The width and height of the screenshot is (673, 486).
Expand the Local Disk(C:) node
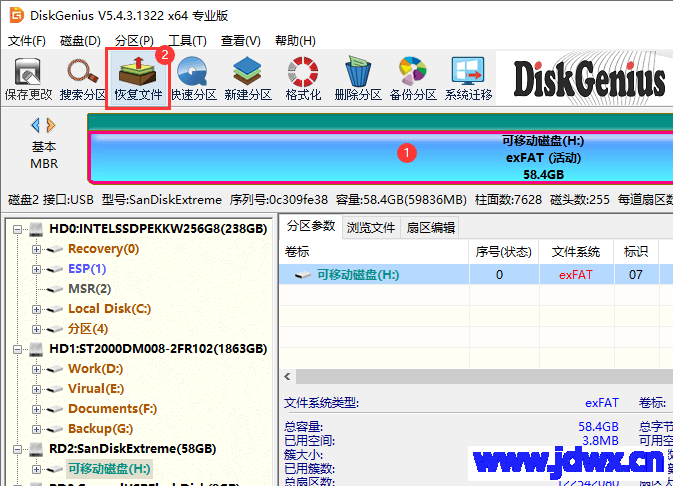click(x=36, y=310)
